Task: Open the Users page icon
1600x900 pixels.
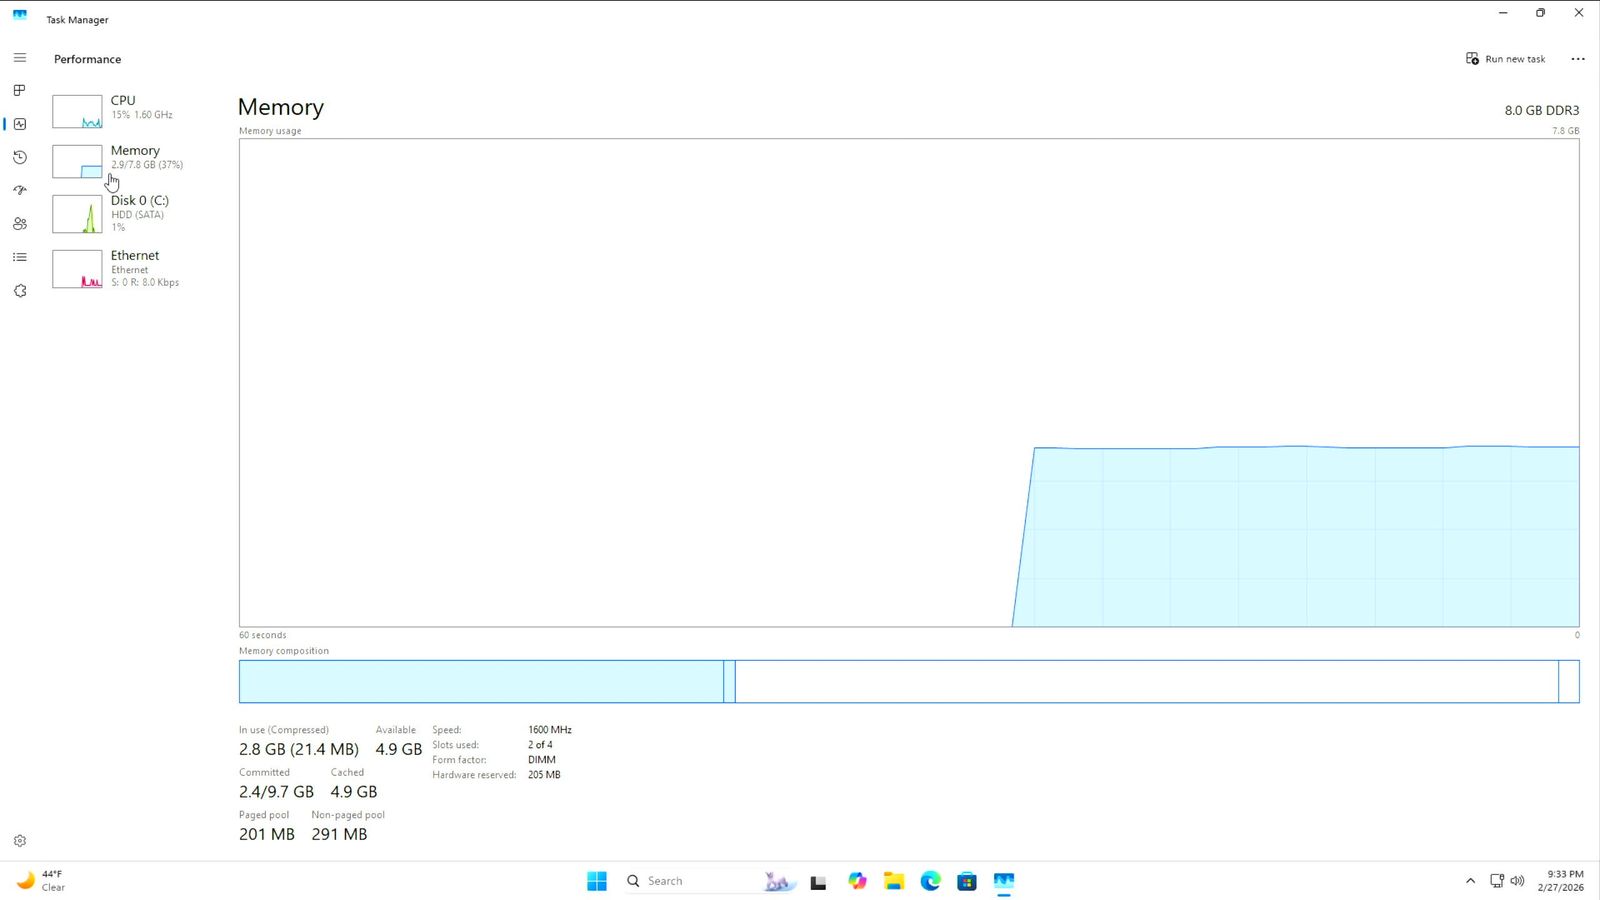Action: pos(19,224)
